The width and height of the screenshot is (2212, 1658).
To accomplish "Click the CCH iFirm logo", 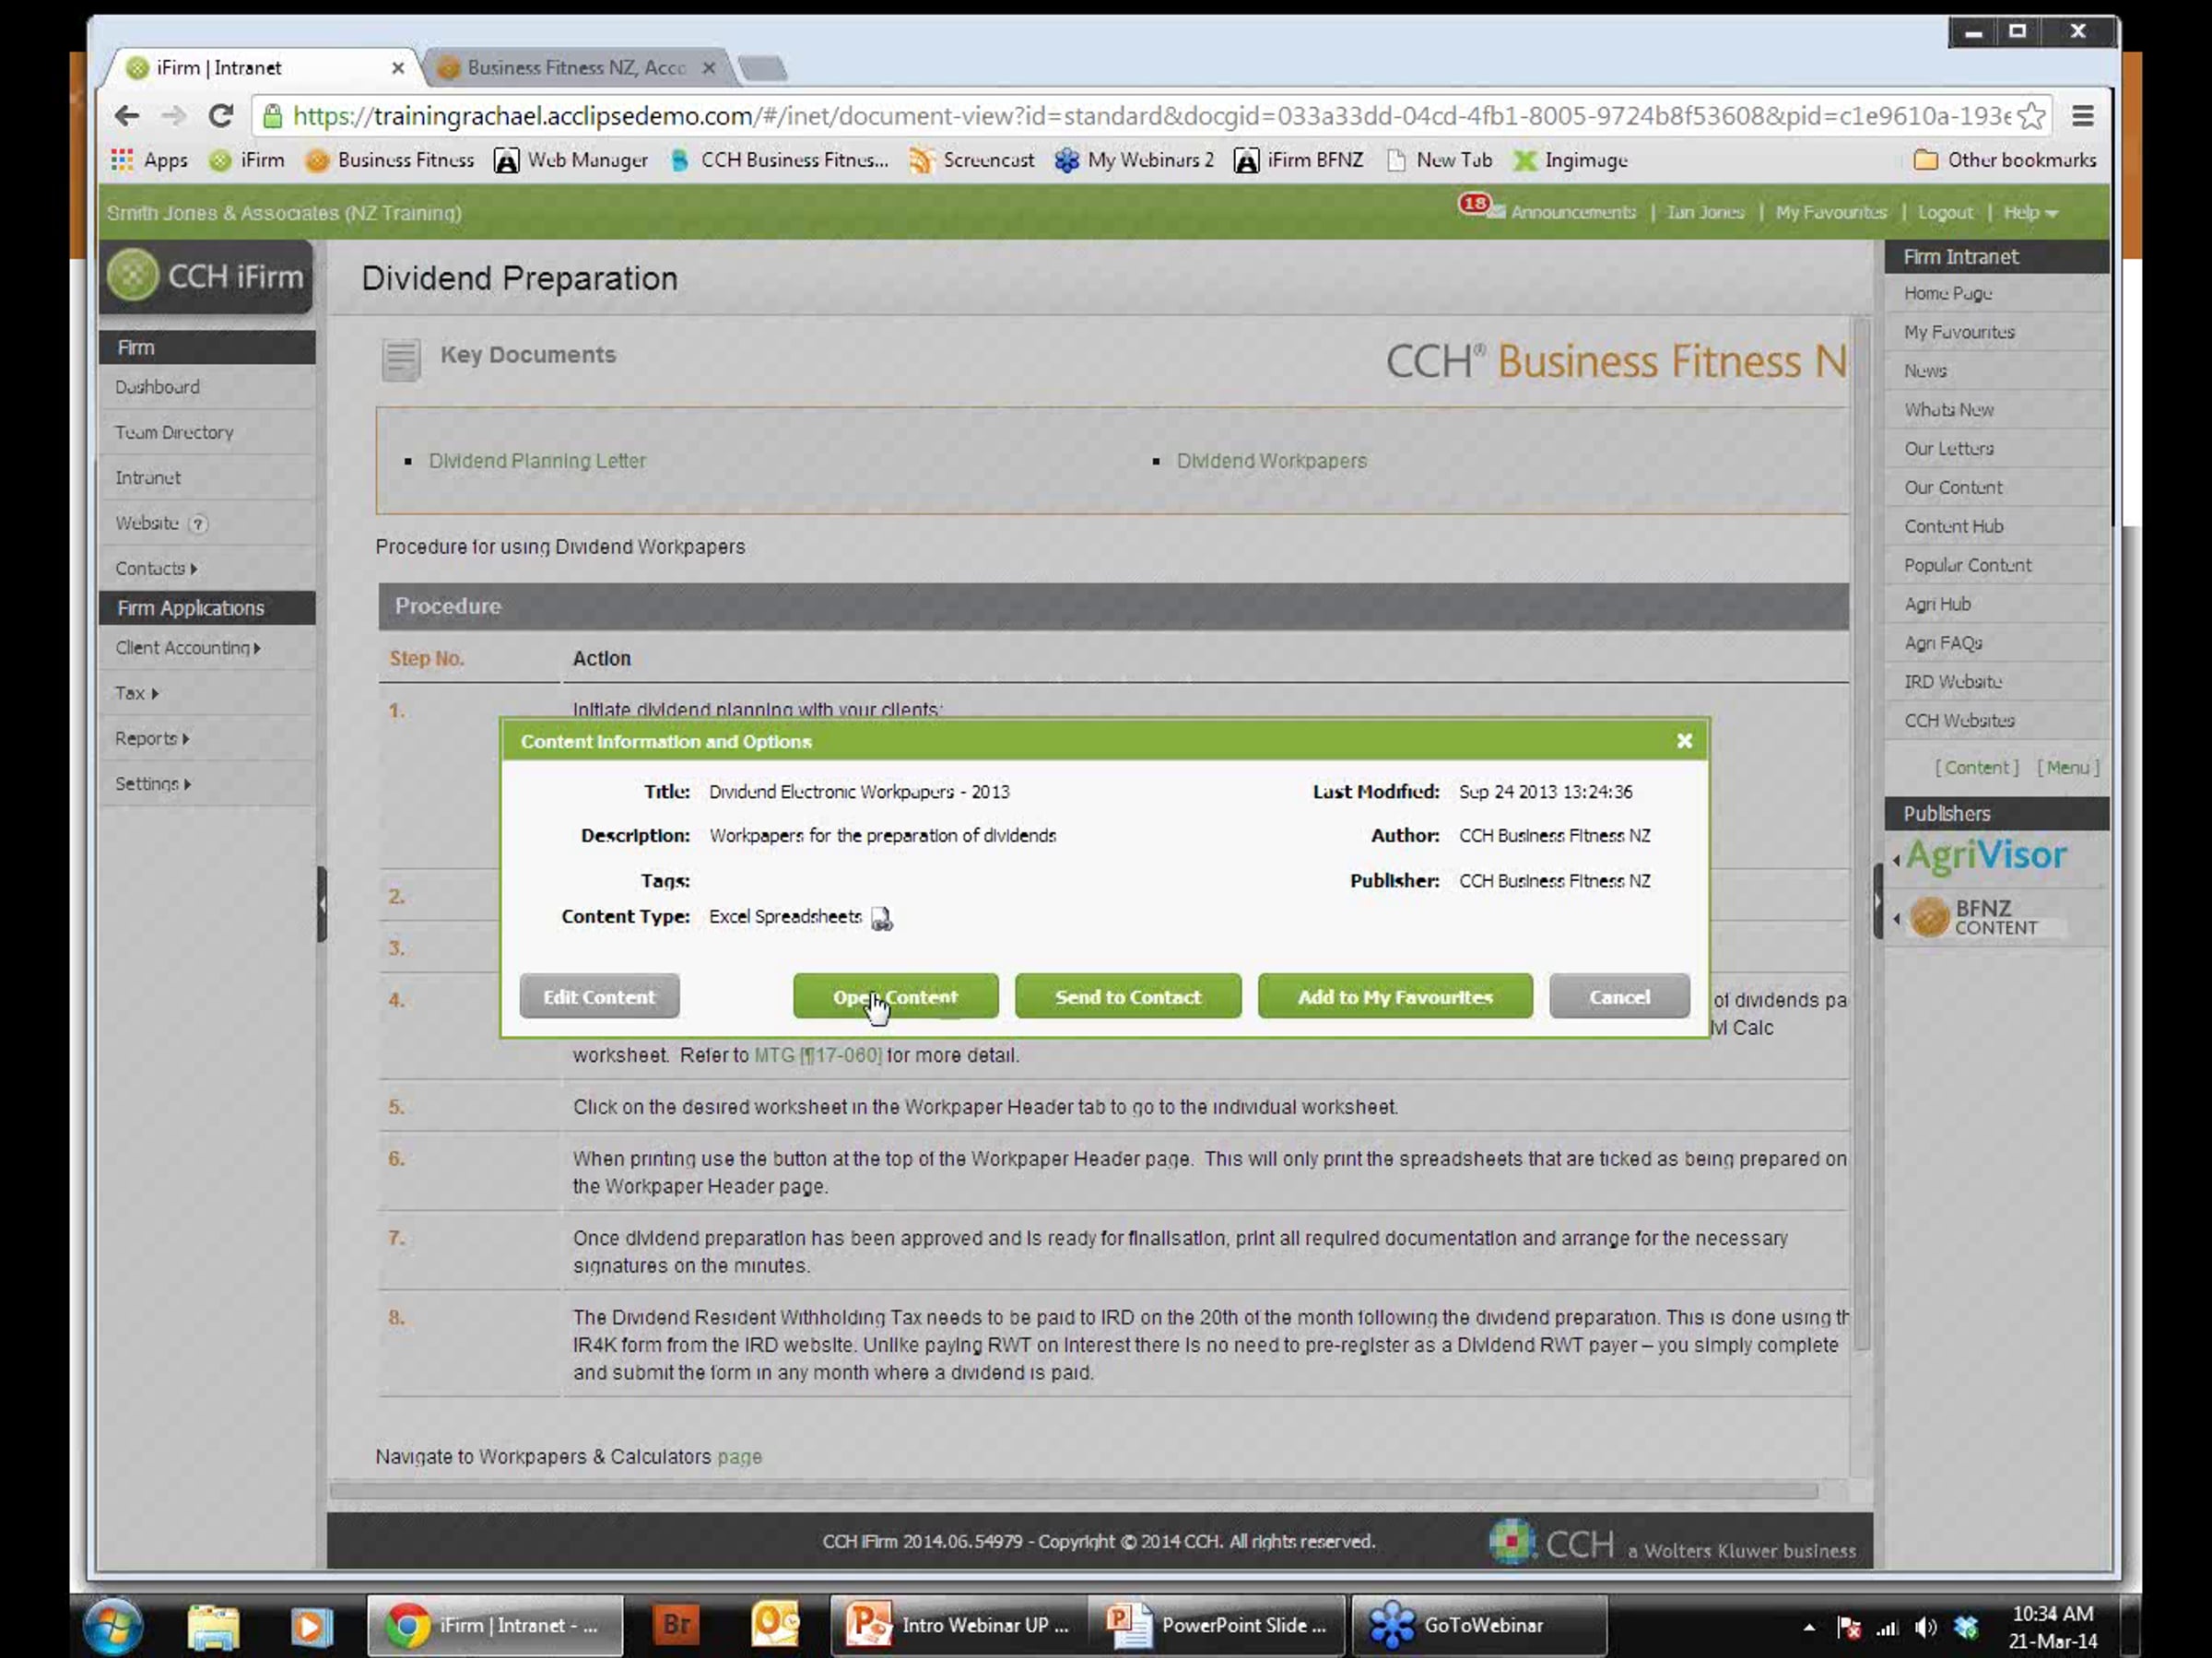I will [x=207, y=276].
